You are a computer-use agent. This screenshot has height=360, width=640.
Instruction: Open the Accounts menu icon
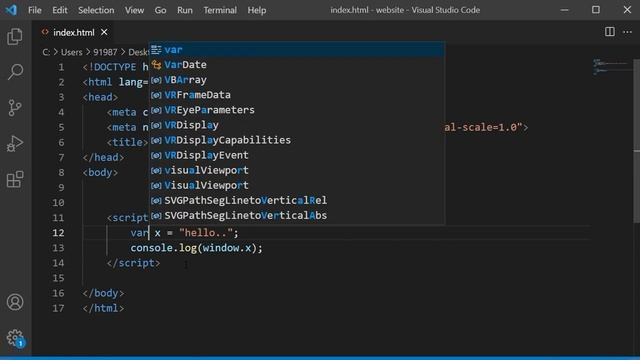[15, 302]
